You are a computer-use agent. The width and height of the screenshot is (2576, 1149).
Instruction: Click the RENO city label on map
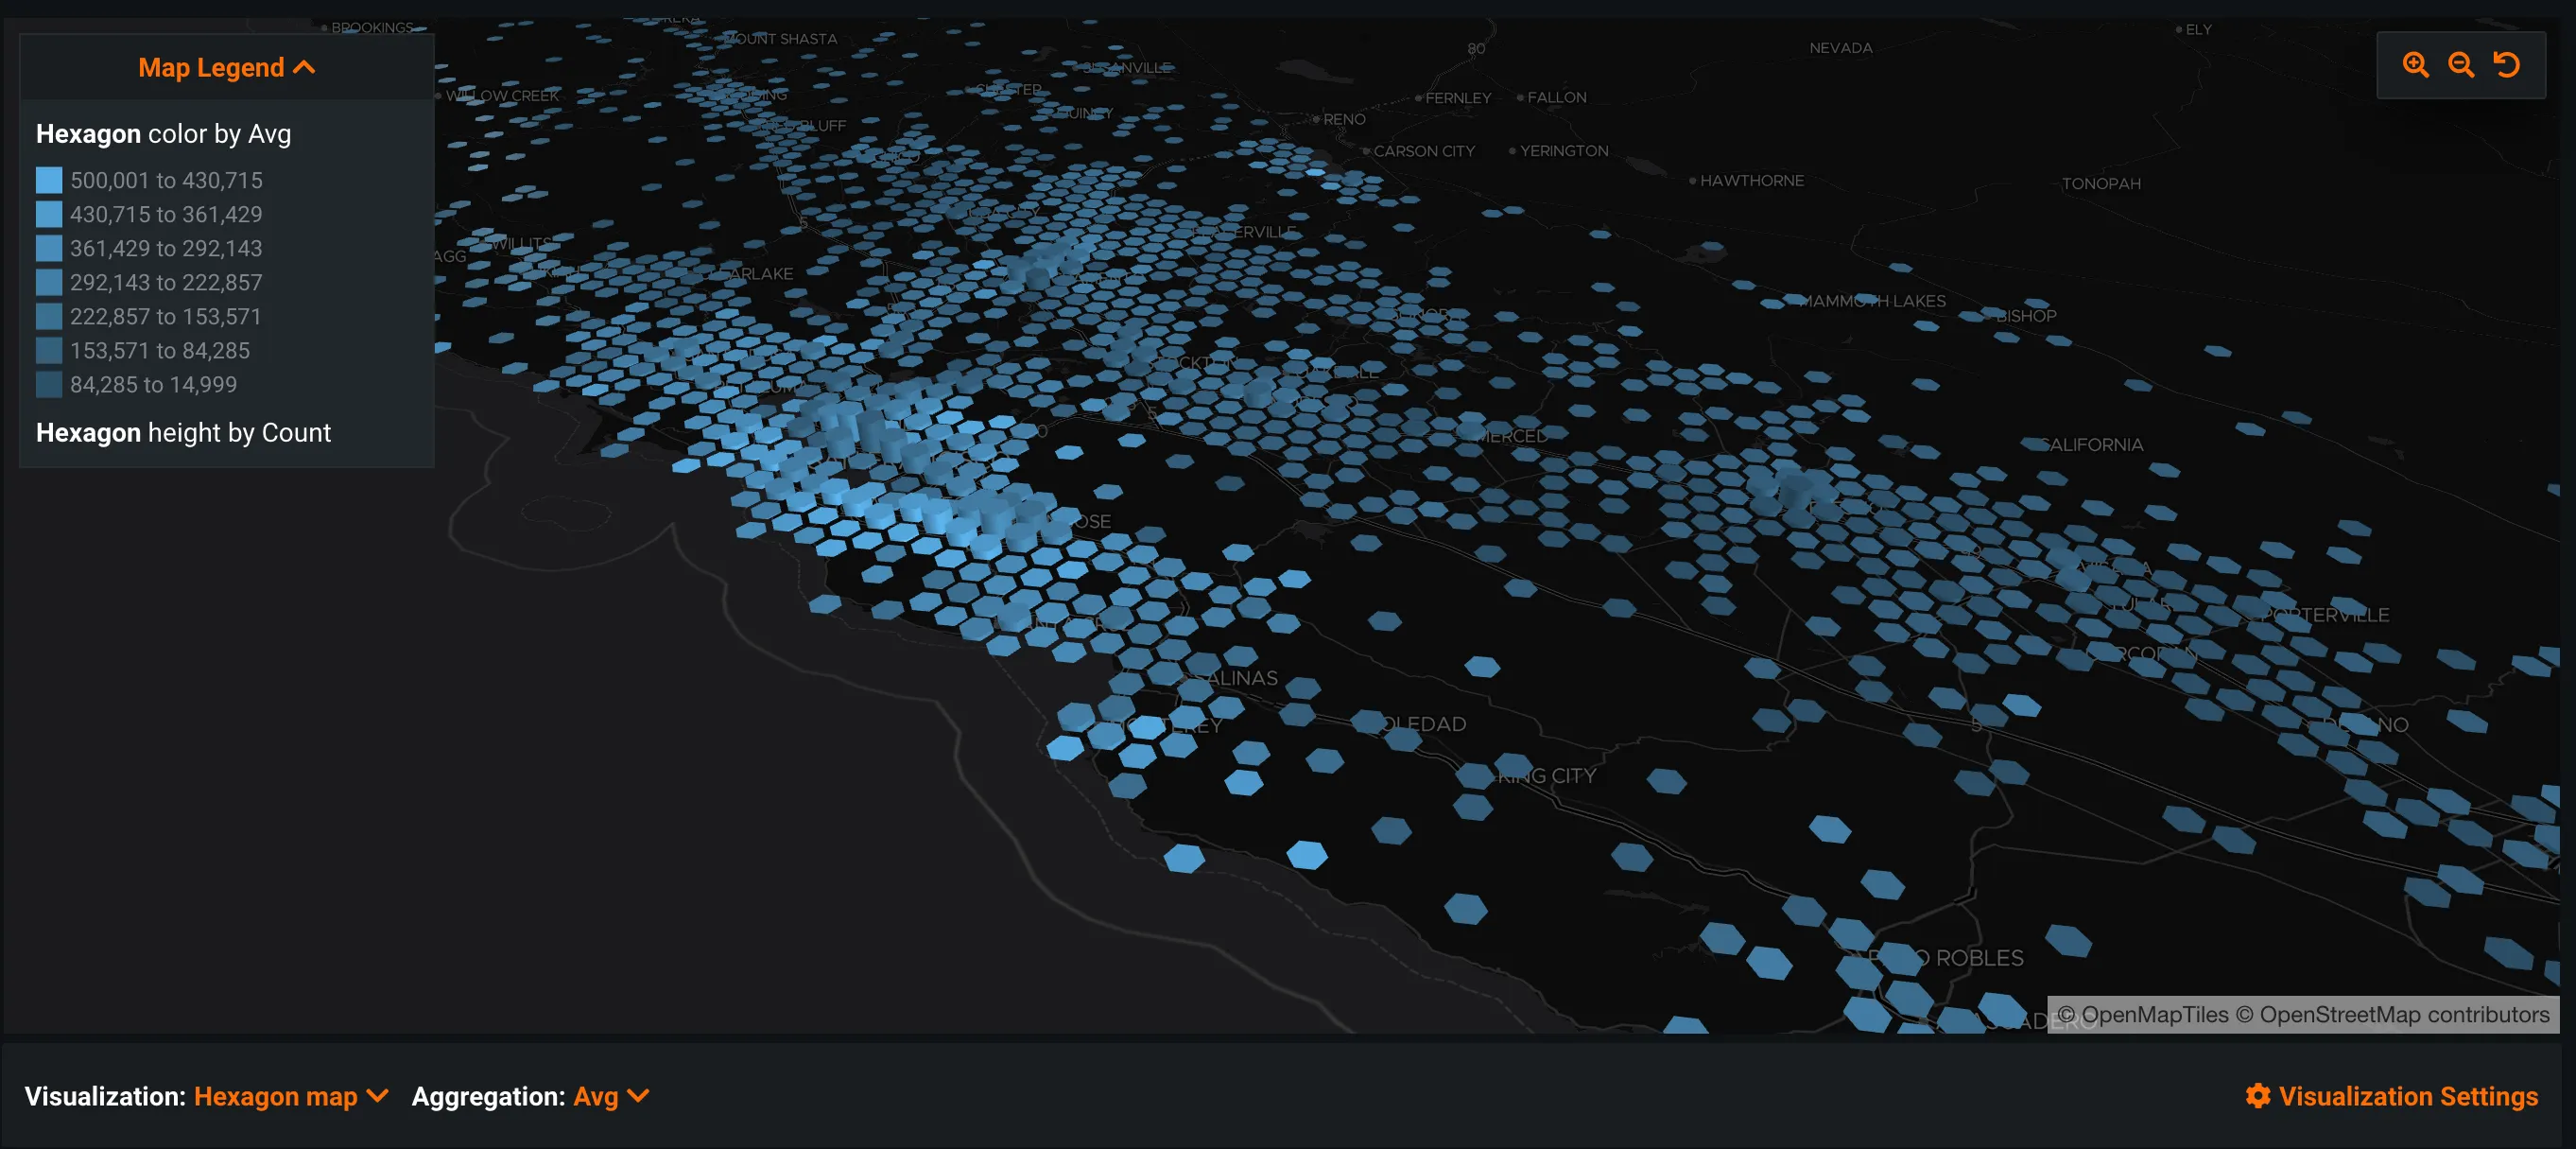(1343, 119)
